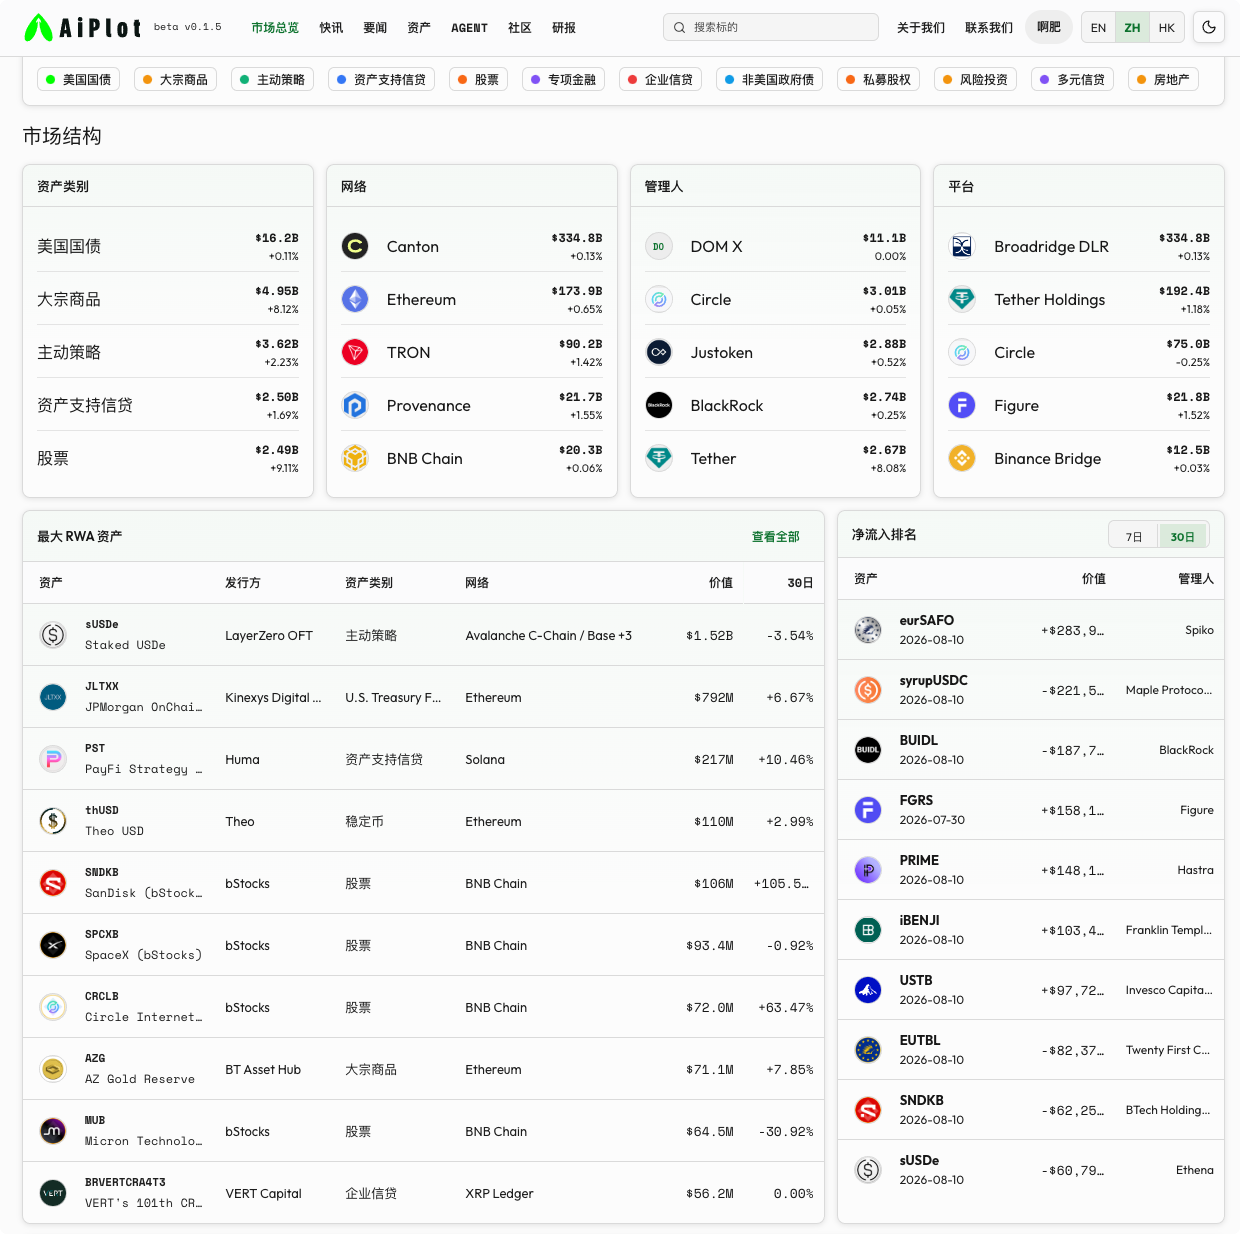This screenshot has width=1240, height=1234.
Task: Click the search magnifier icon
Action: click(680, 27)
